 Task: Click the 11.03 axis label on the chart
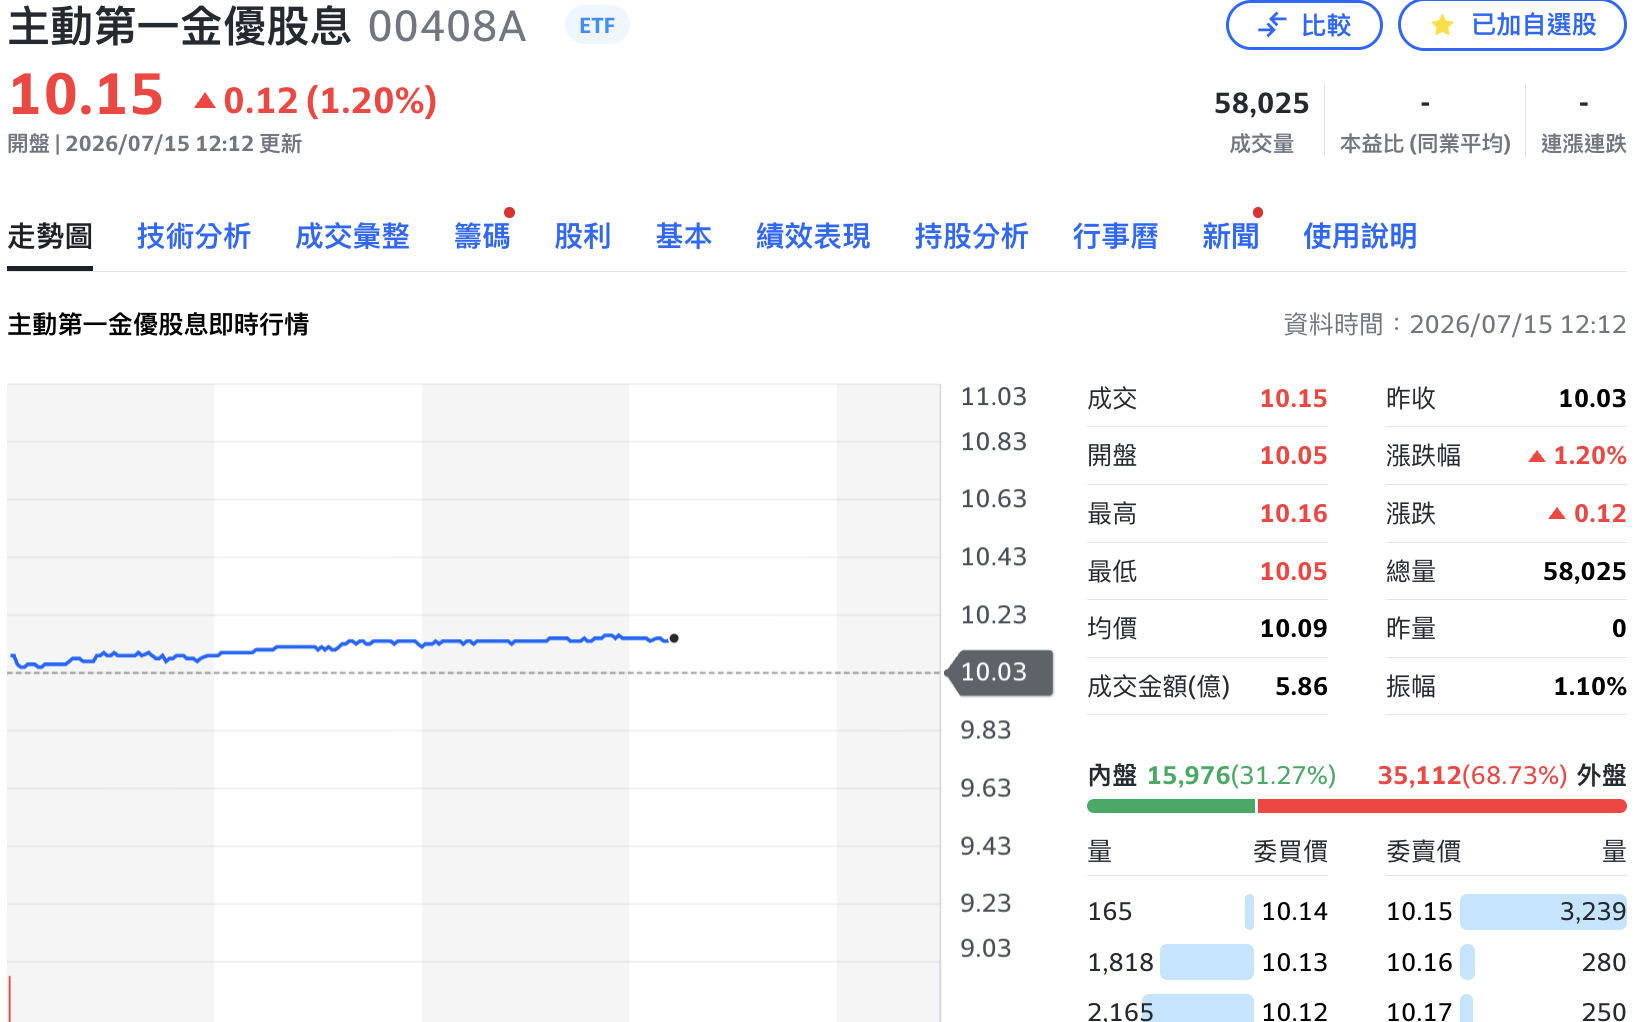click(993, 397)
